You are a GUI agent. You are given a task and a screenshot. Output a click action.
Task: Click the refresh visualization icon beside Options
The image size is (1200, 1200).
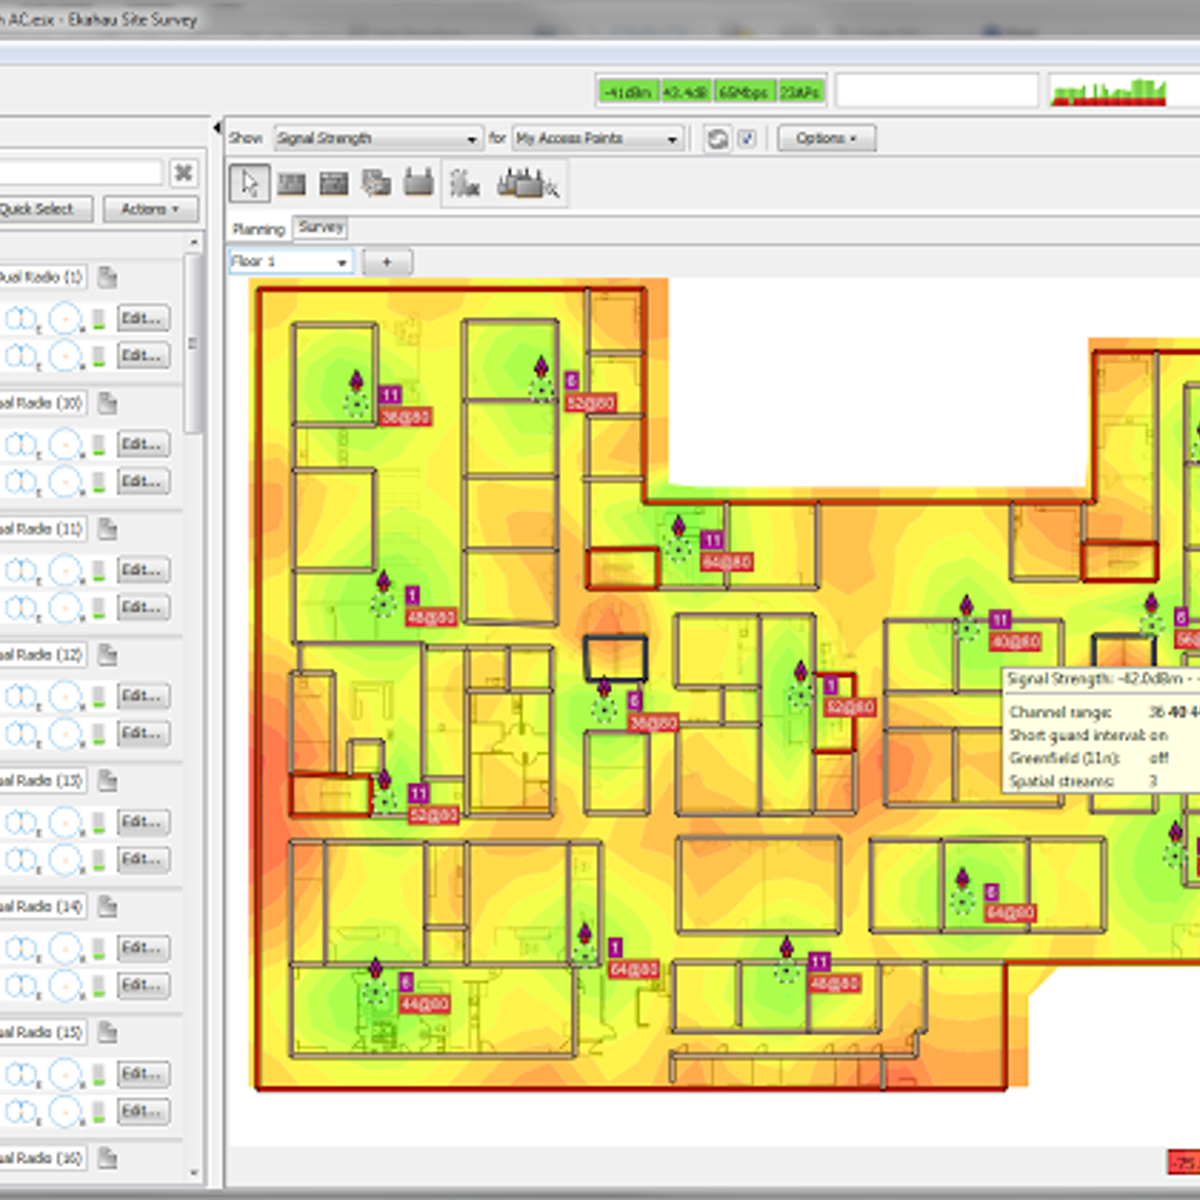717,139
